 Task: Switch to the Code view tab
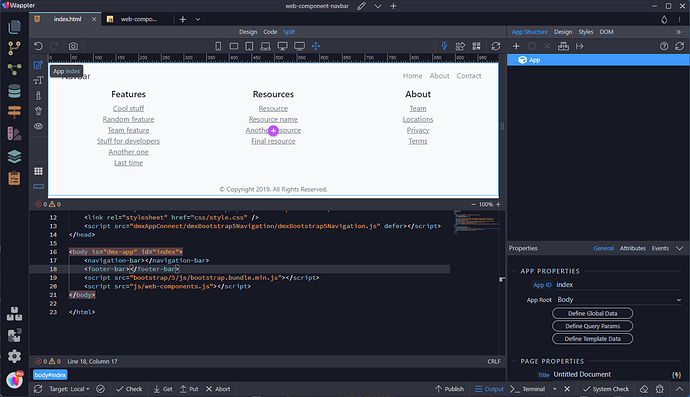point(270,32)
